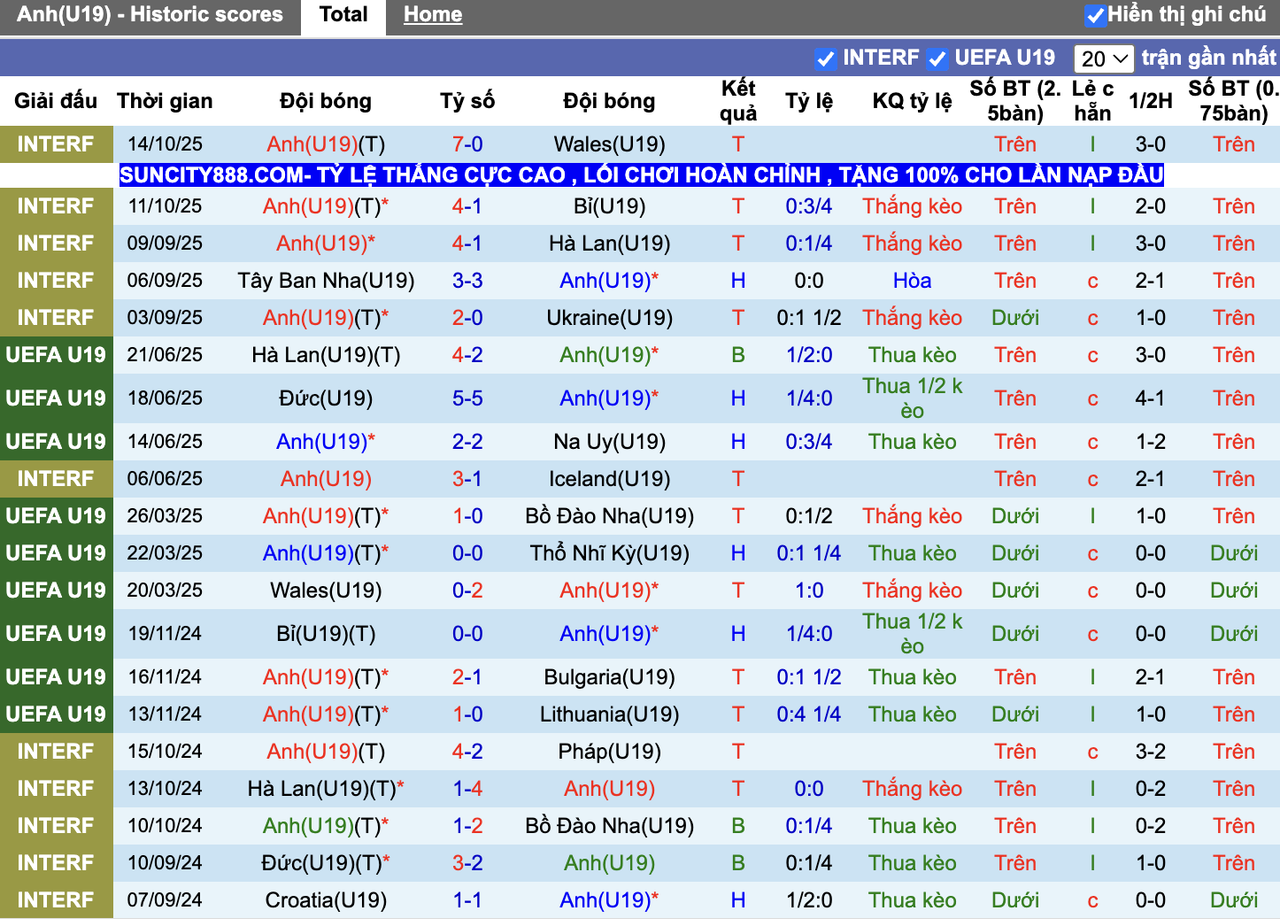Uncheck the UEFA U19 filter checkbox
The image size is (1280, 919).
coord(937,58)
